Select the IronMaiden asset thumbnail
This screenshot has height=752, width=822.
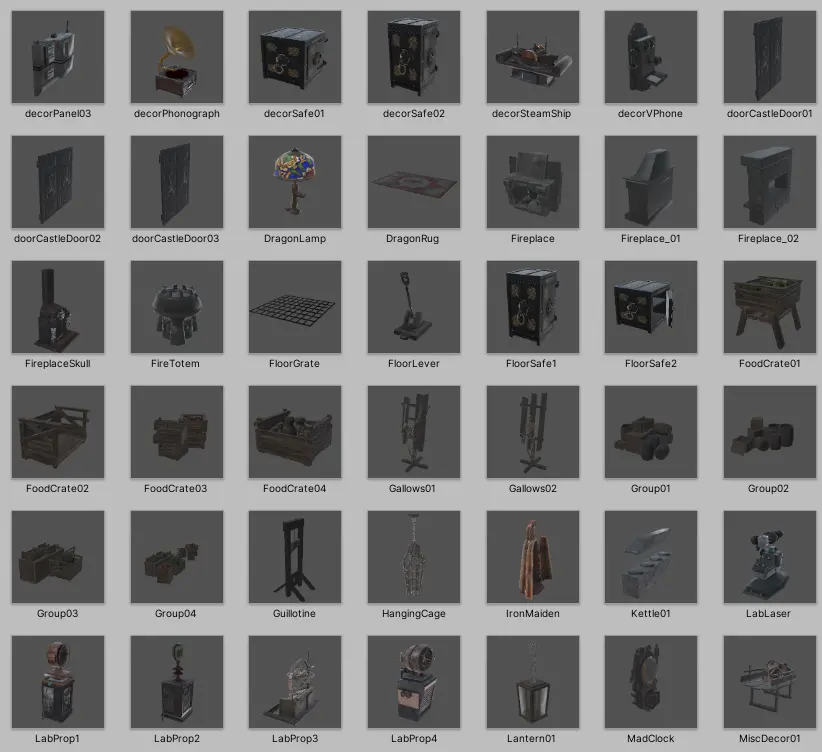(x=533, y=557)
